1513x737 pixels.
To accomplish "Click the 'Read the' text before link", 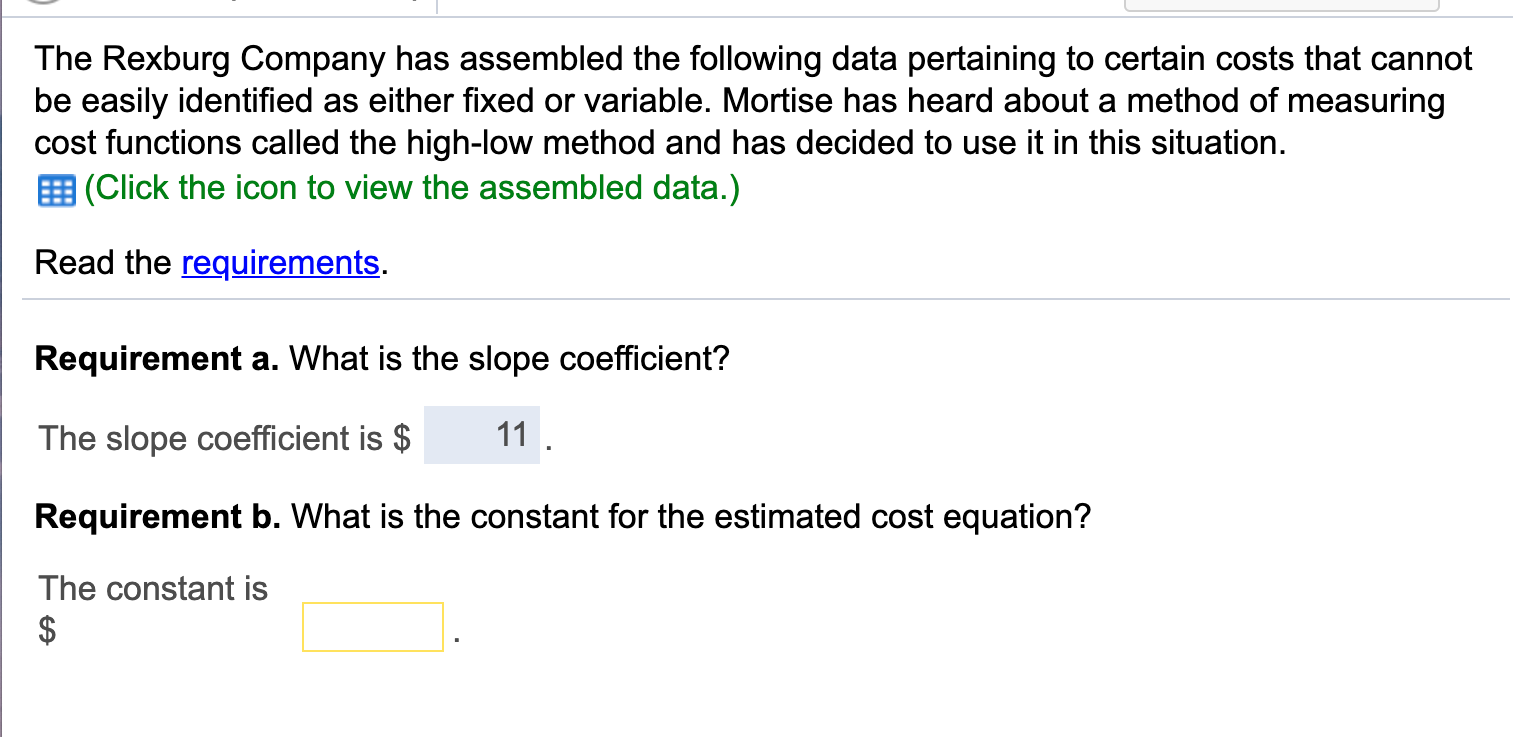I will point(103,263).
